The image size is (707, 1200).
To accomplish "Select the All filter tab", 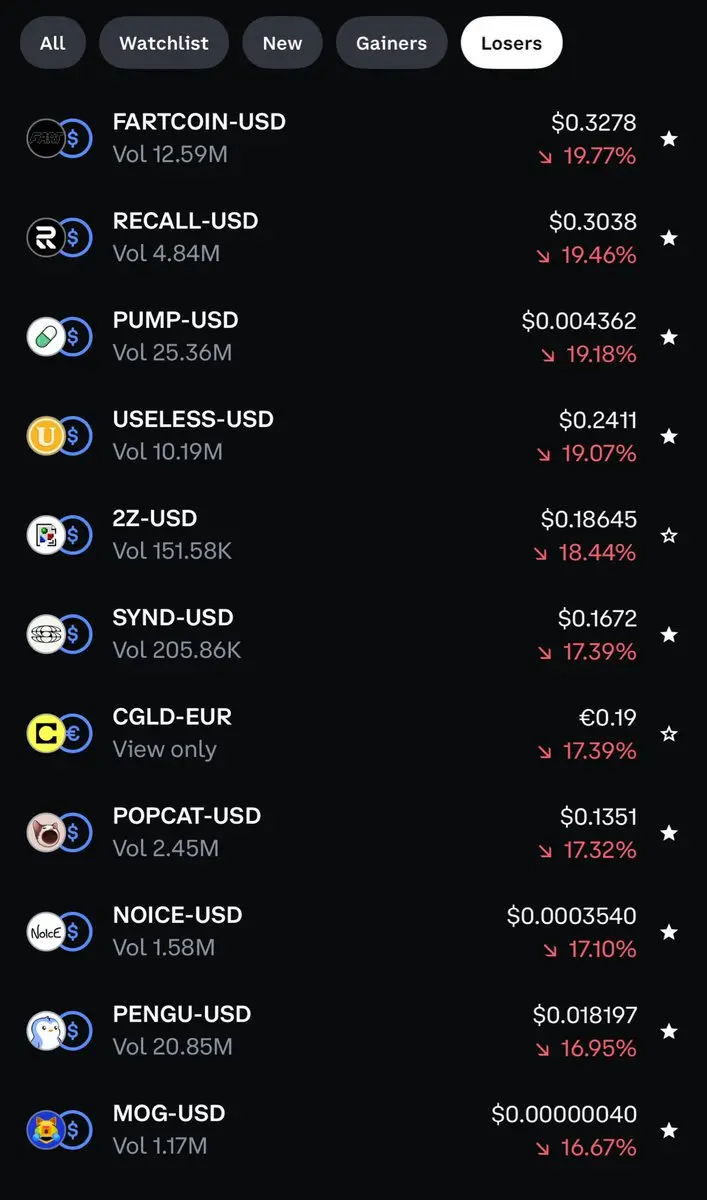I will pyautogui.click(x=53, y=43).
